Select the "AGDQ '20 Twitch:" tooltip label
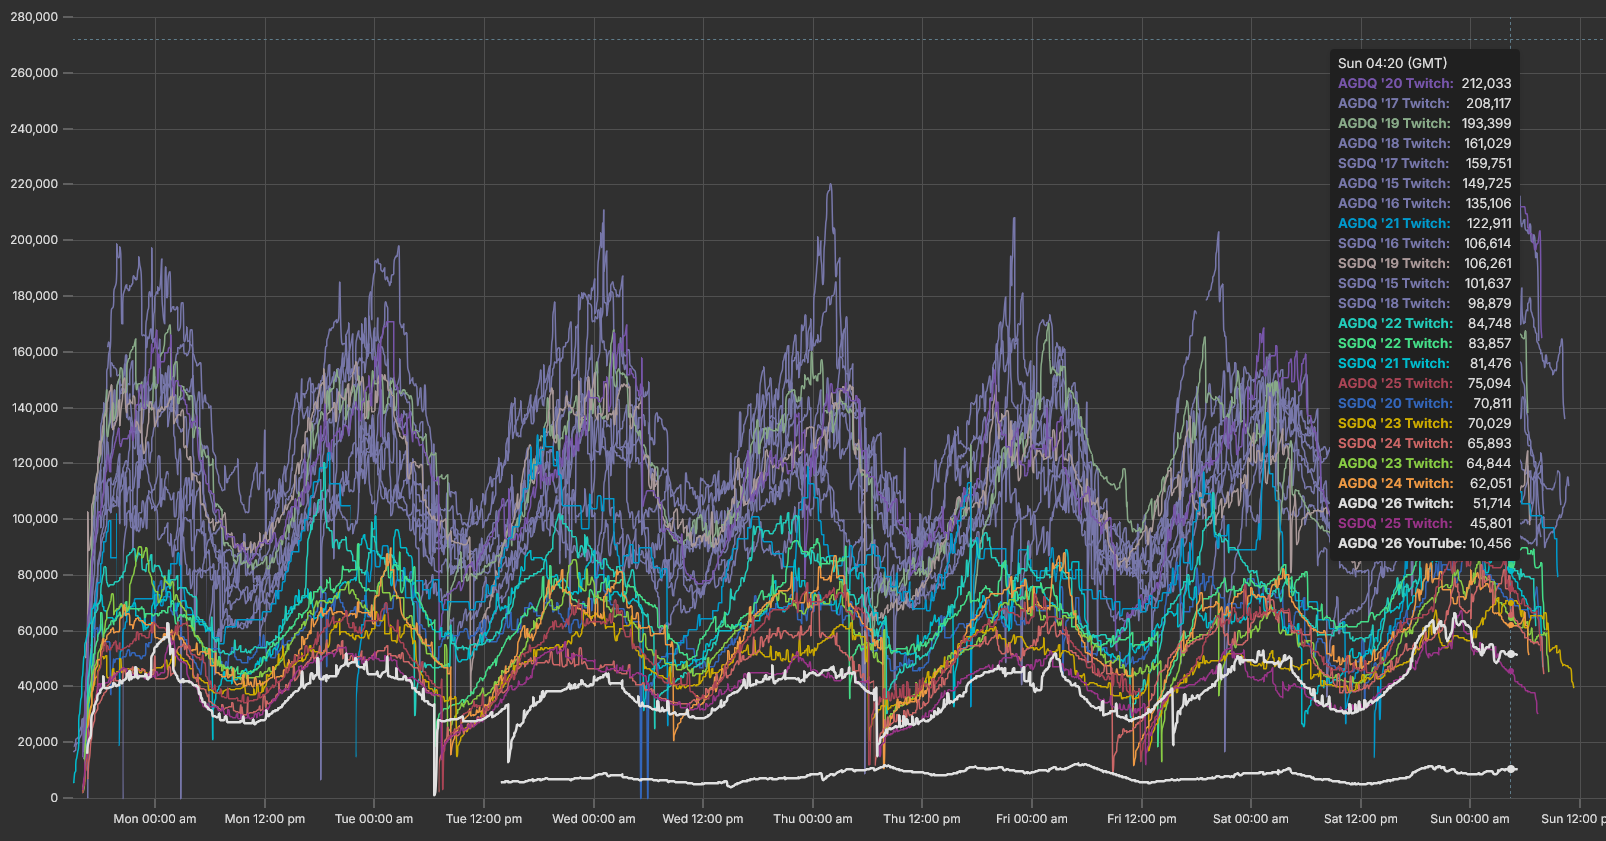The width and height of the screenshot is (1606, 841). 1396,83
